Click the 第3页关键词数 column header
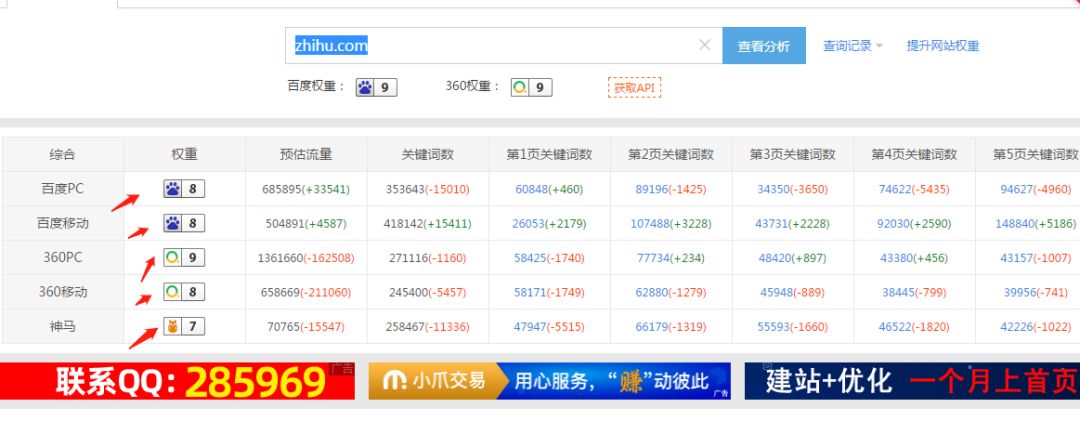Viewport: 1080px width, 421px height. [793, 154]
